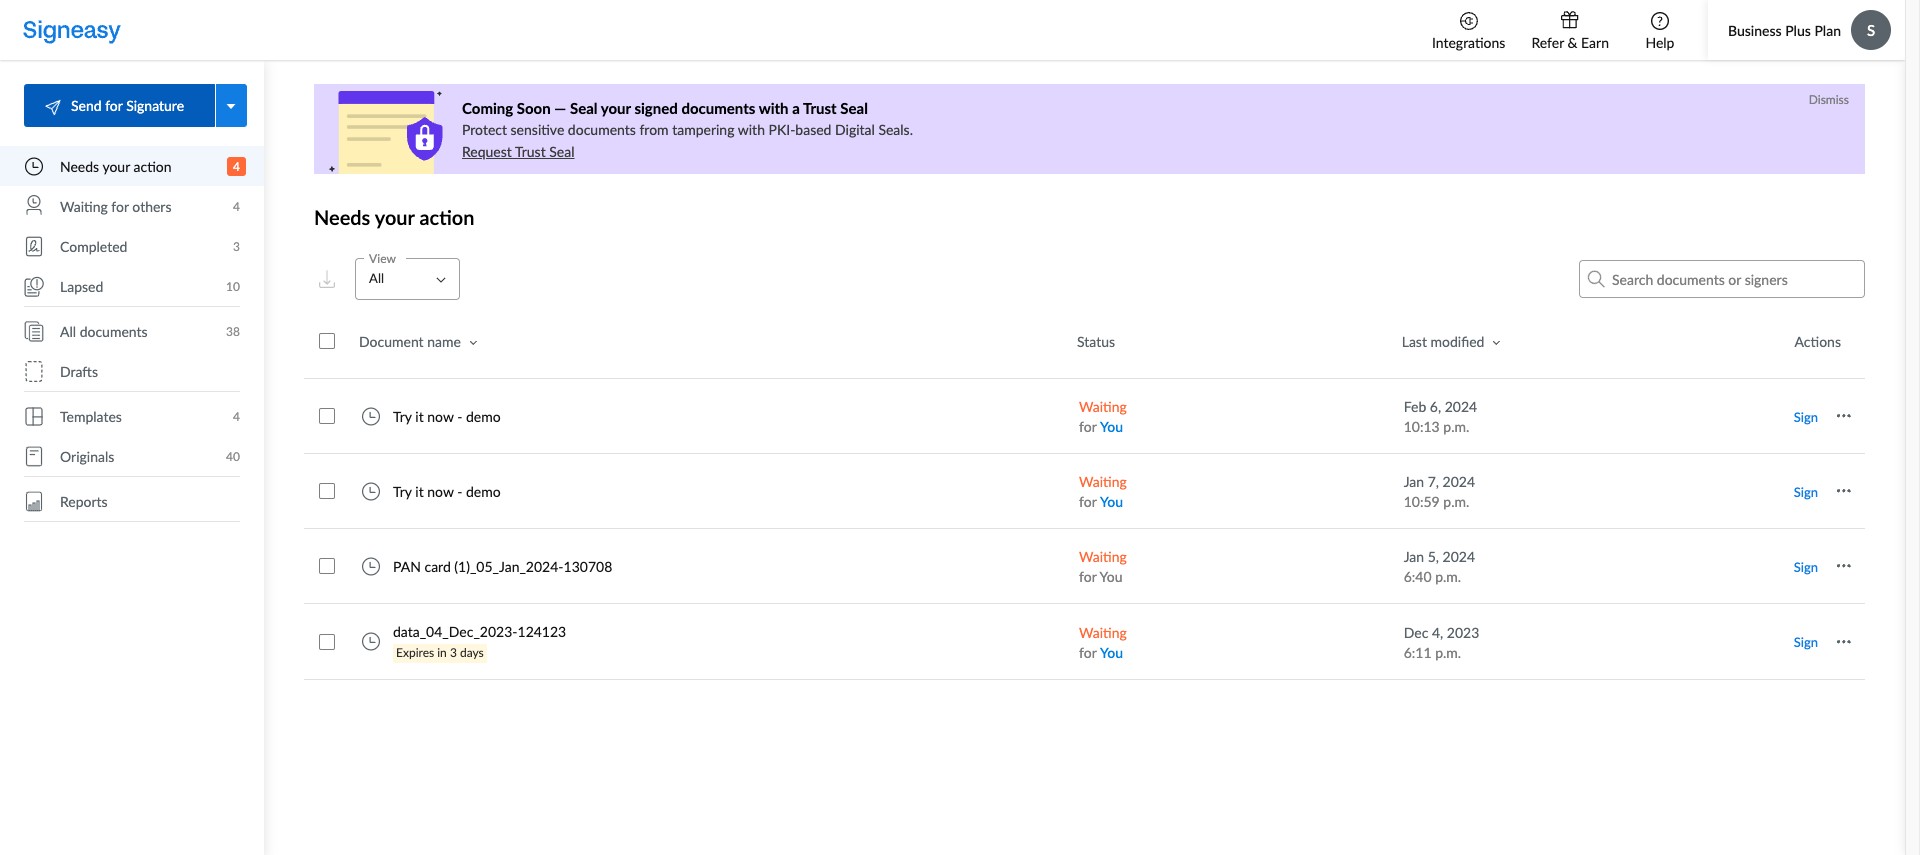Check the PAN card document checkbox
This screenshot has height=855, width=1920.
point(327,567)
